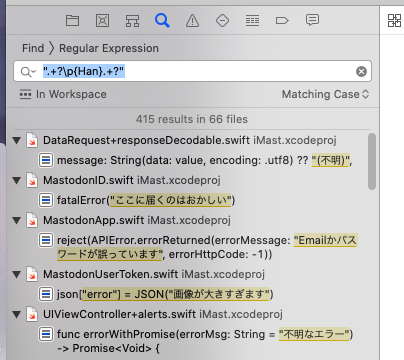Change the In Workspace search scope
The image size is (404, 360).
(x=71, y=94)
